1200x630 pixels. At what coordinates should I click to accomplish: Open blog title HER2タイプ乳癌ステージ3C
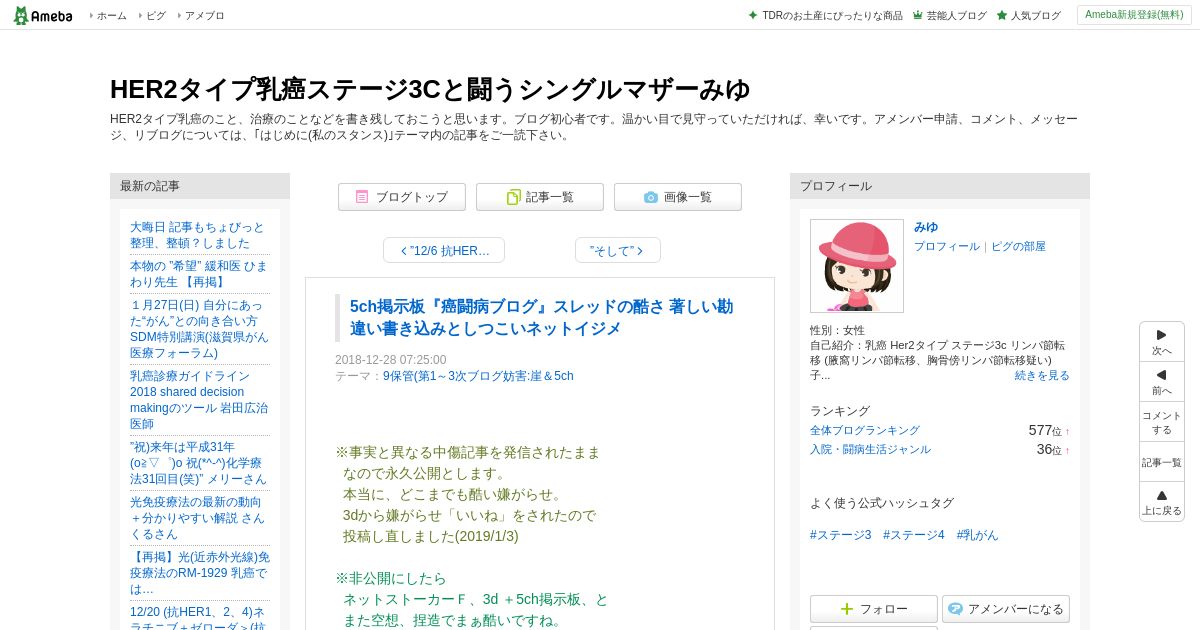coord(430,89)
